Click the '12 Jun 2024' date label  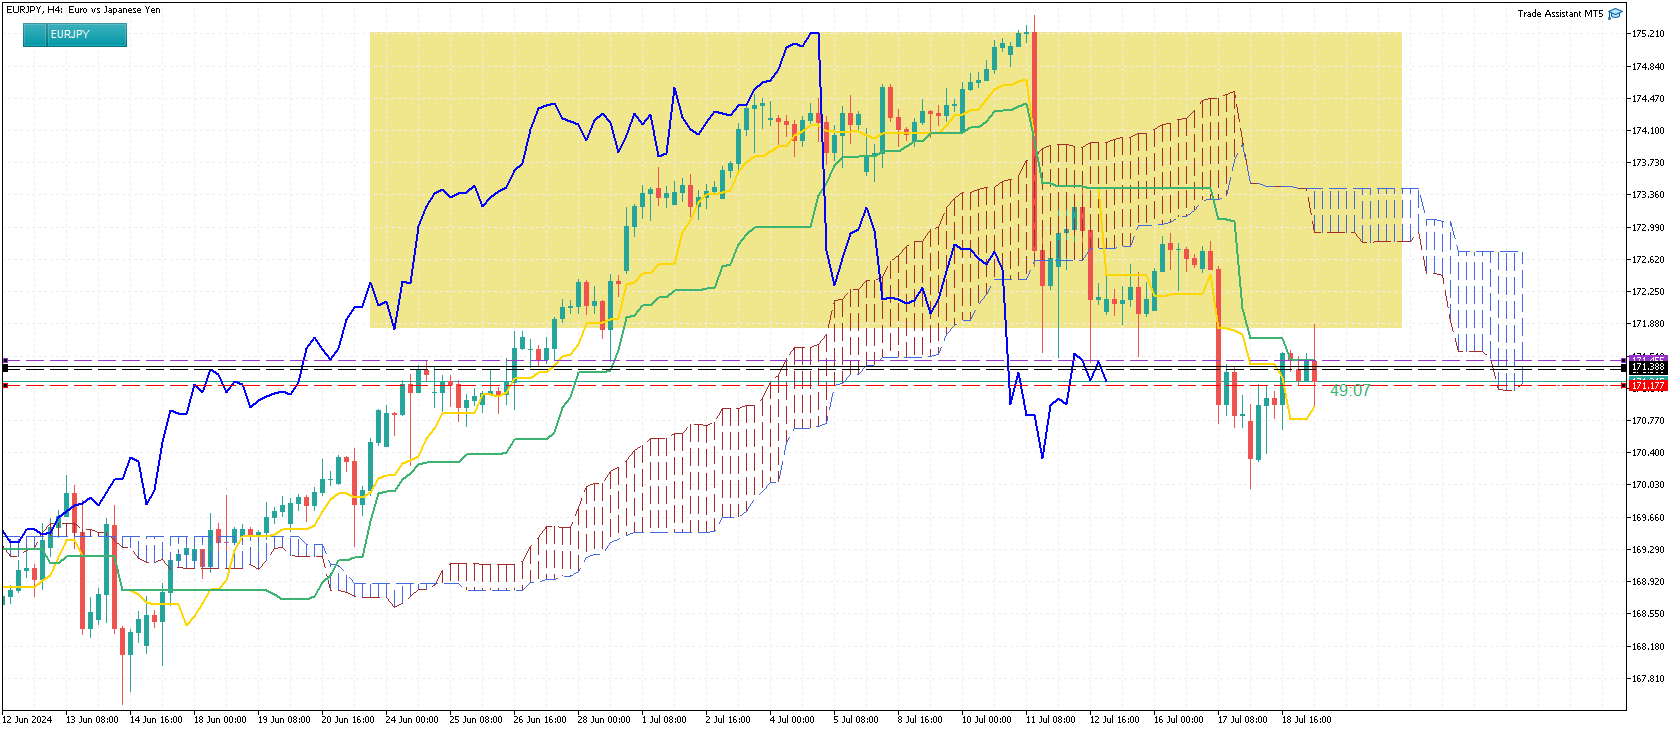27,720
